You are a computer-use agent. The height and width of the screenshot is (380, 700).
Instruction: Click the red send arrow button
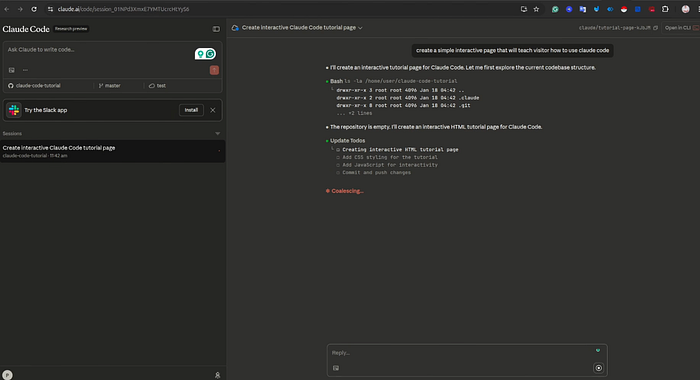coord(214,70)
